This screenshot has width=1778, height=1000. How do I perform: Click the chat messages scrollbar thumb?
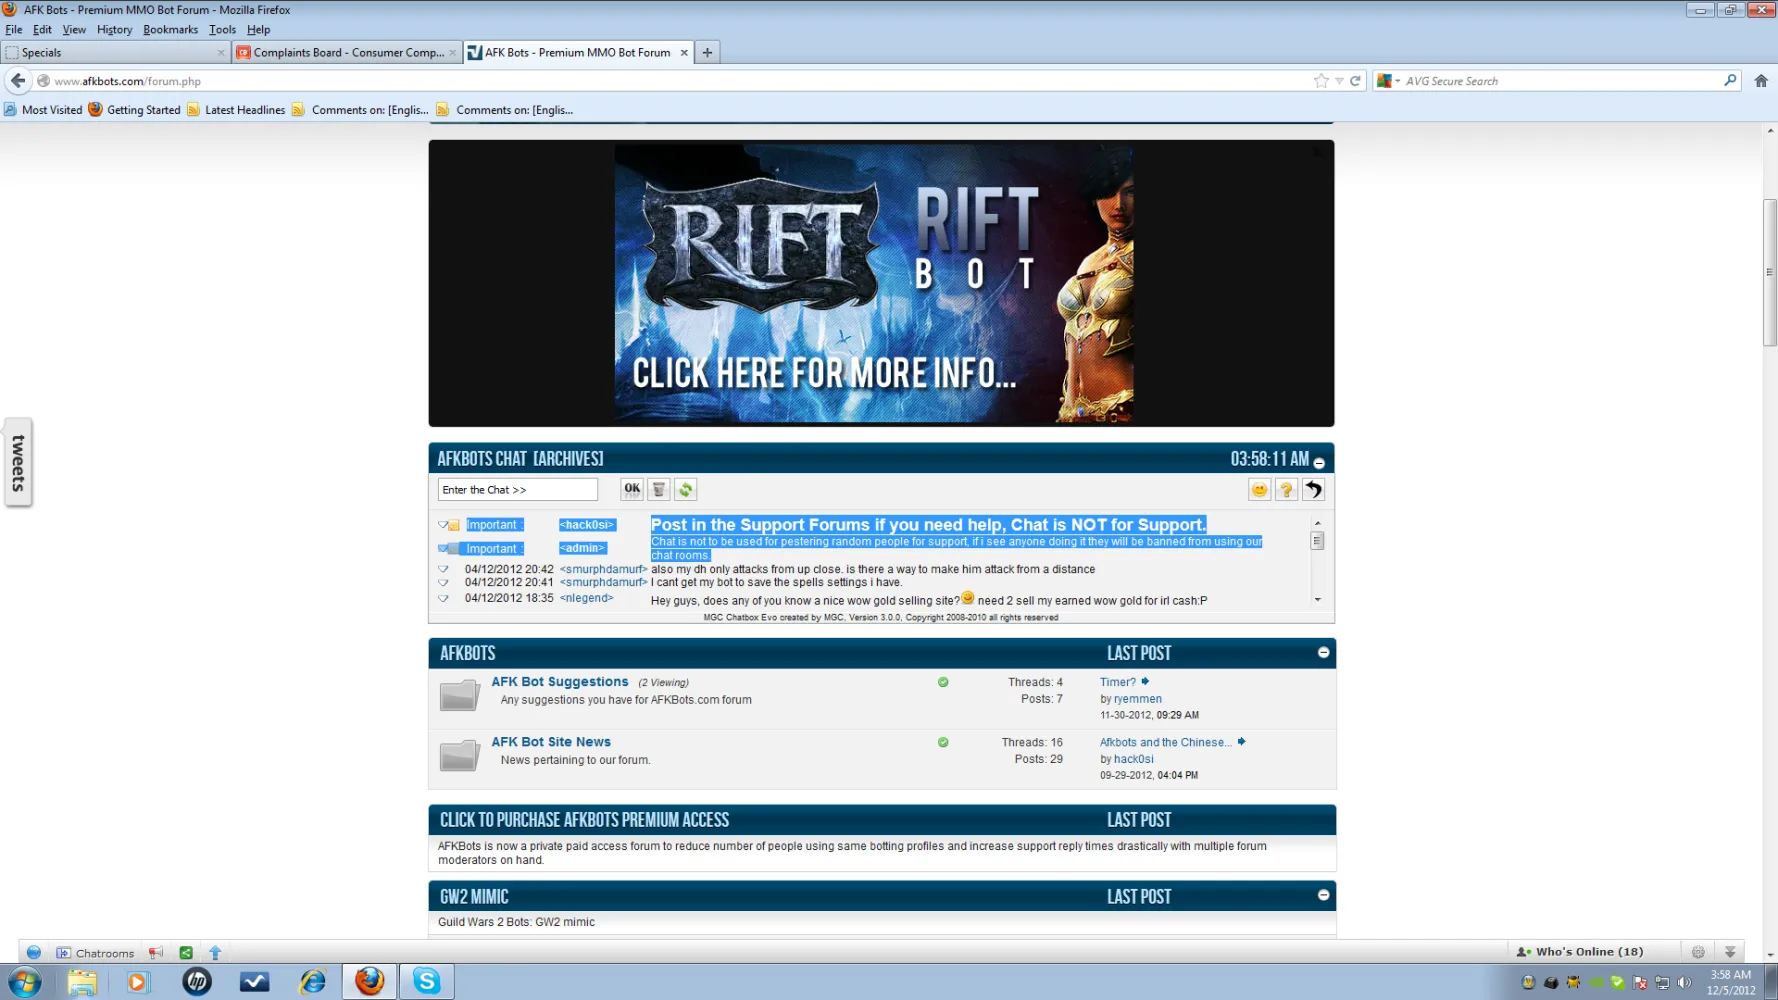[x=1317, y=541]
